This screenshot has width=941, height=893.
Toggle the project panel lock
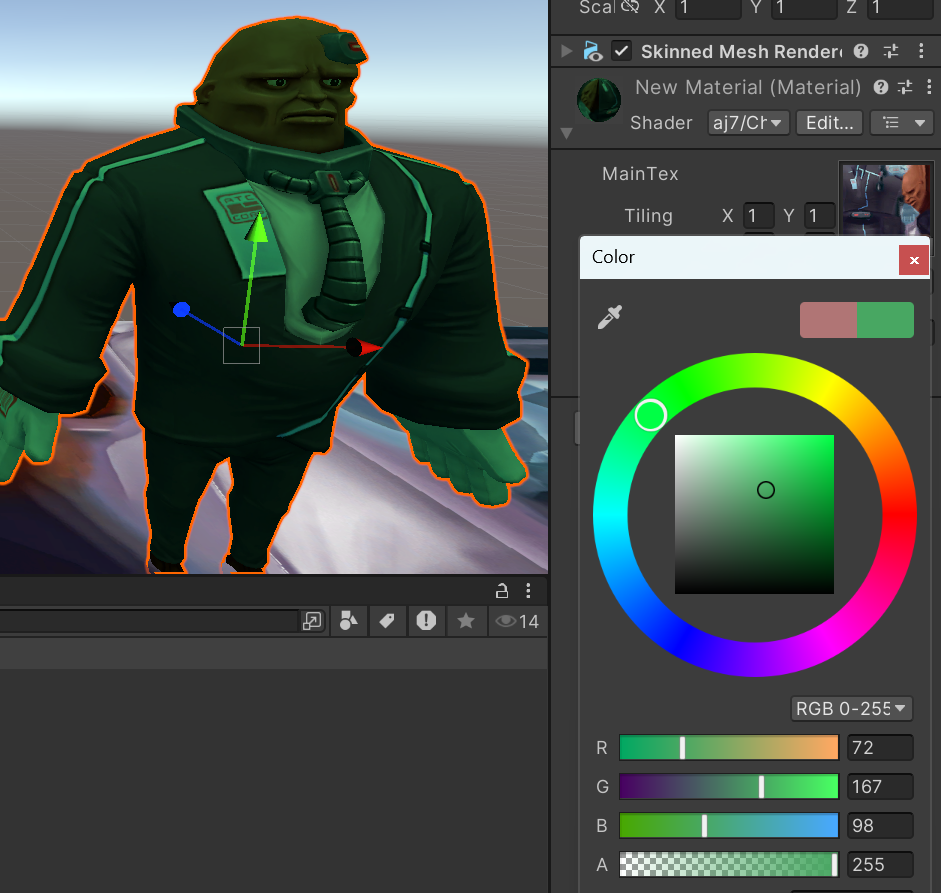click(x=502, y=591)
